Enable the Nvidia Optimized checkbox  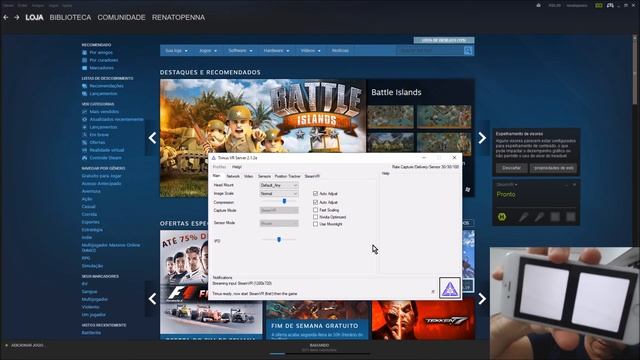(x=315, y=217)
